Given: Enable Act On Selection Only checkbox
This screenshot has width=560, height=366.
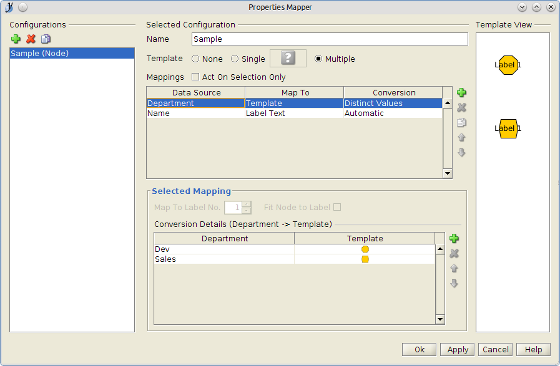Looking at the screenshot, I should tap(195, 77).
